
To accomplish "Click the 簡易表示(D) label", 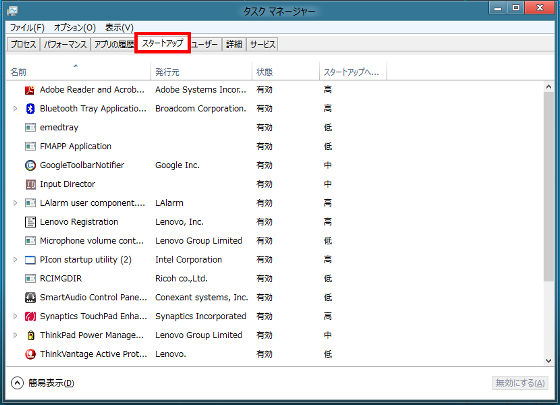I will coord(51,383).
